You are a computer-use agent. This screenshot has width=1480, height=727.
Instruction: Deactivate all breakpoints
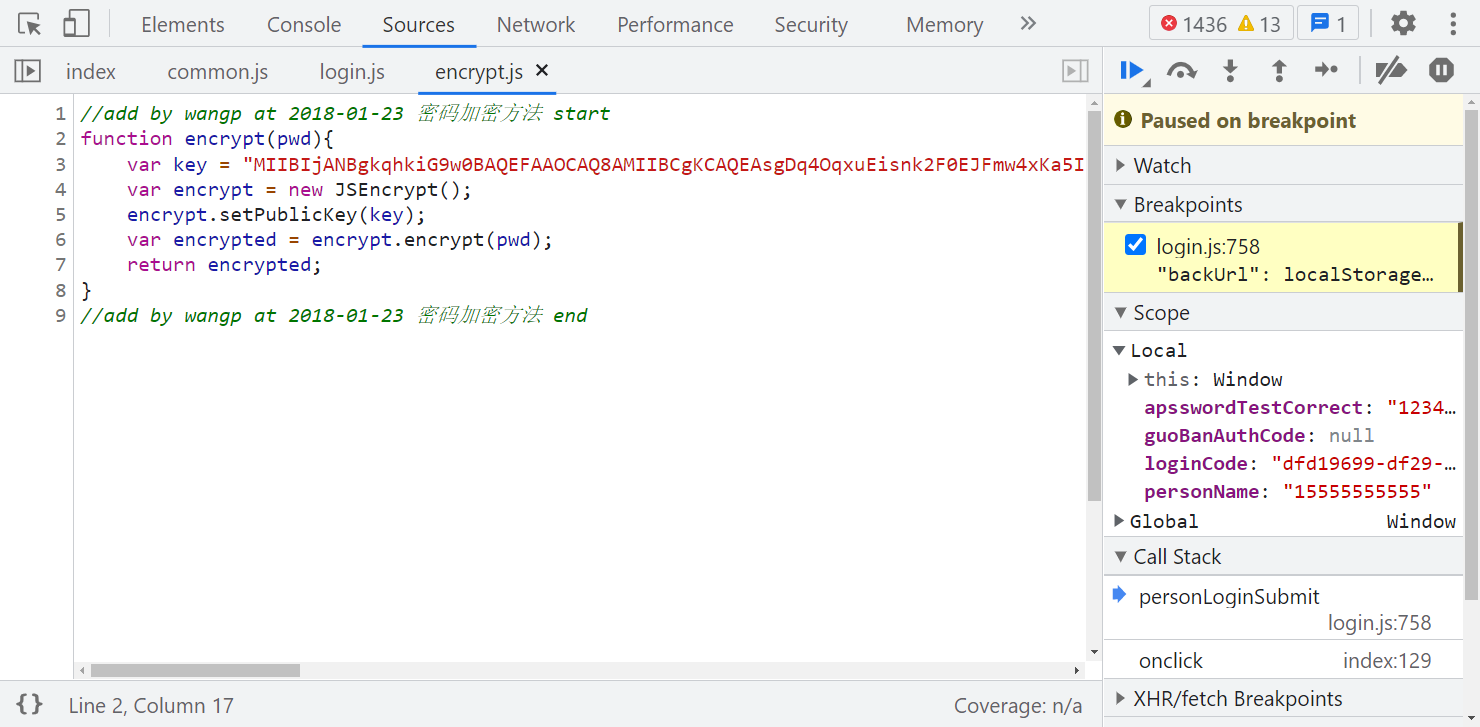(x=1390, y=70)
